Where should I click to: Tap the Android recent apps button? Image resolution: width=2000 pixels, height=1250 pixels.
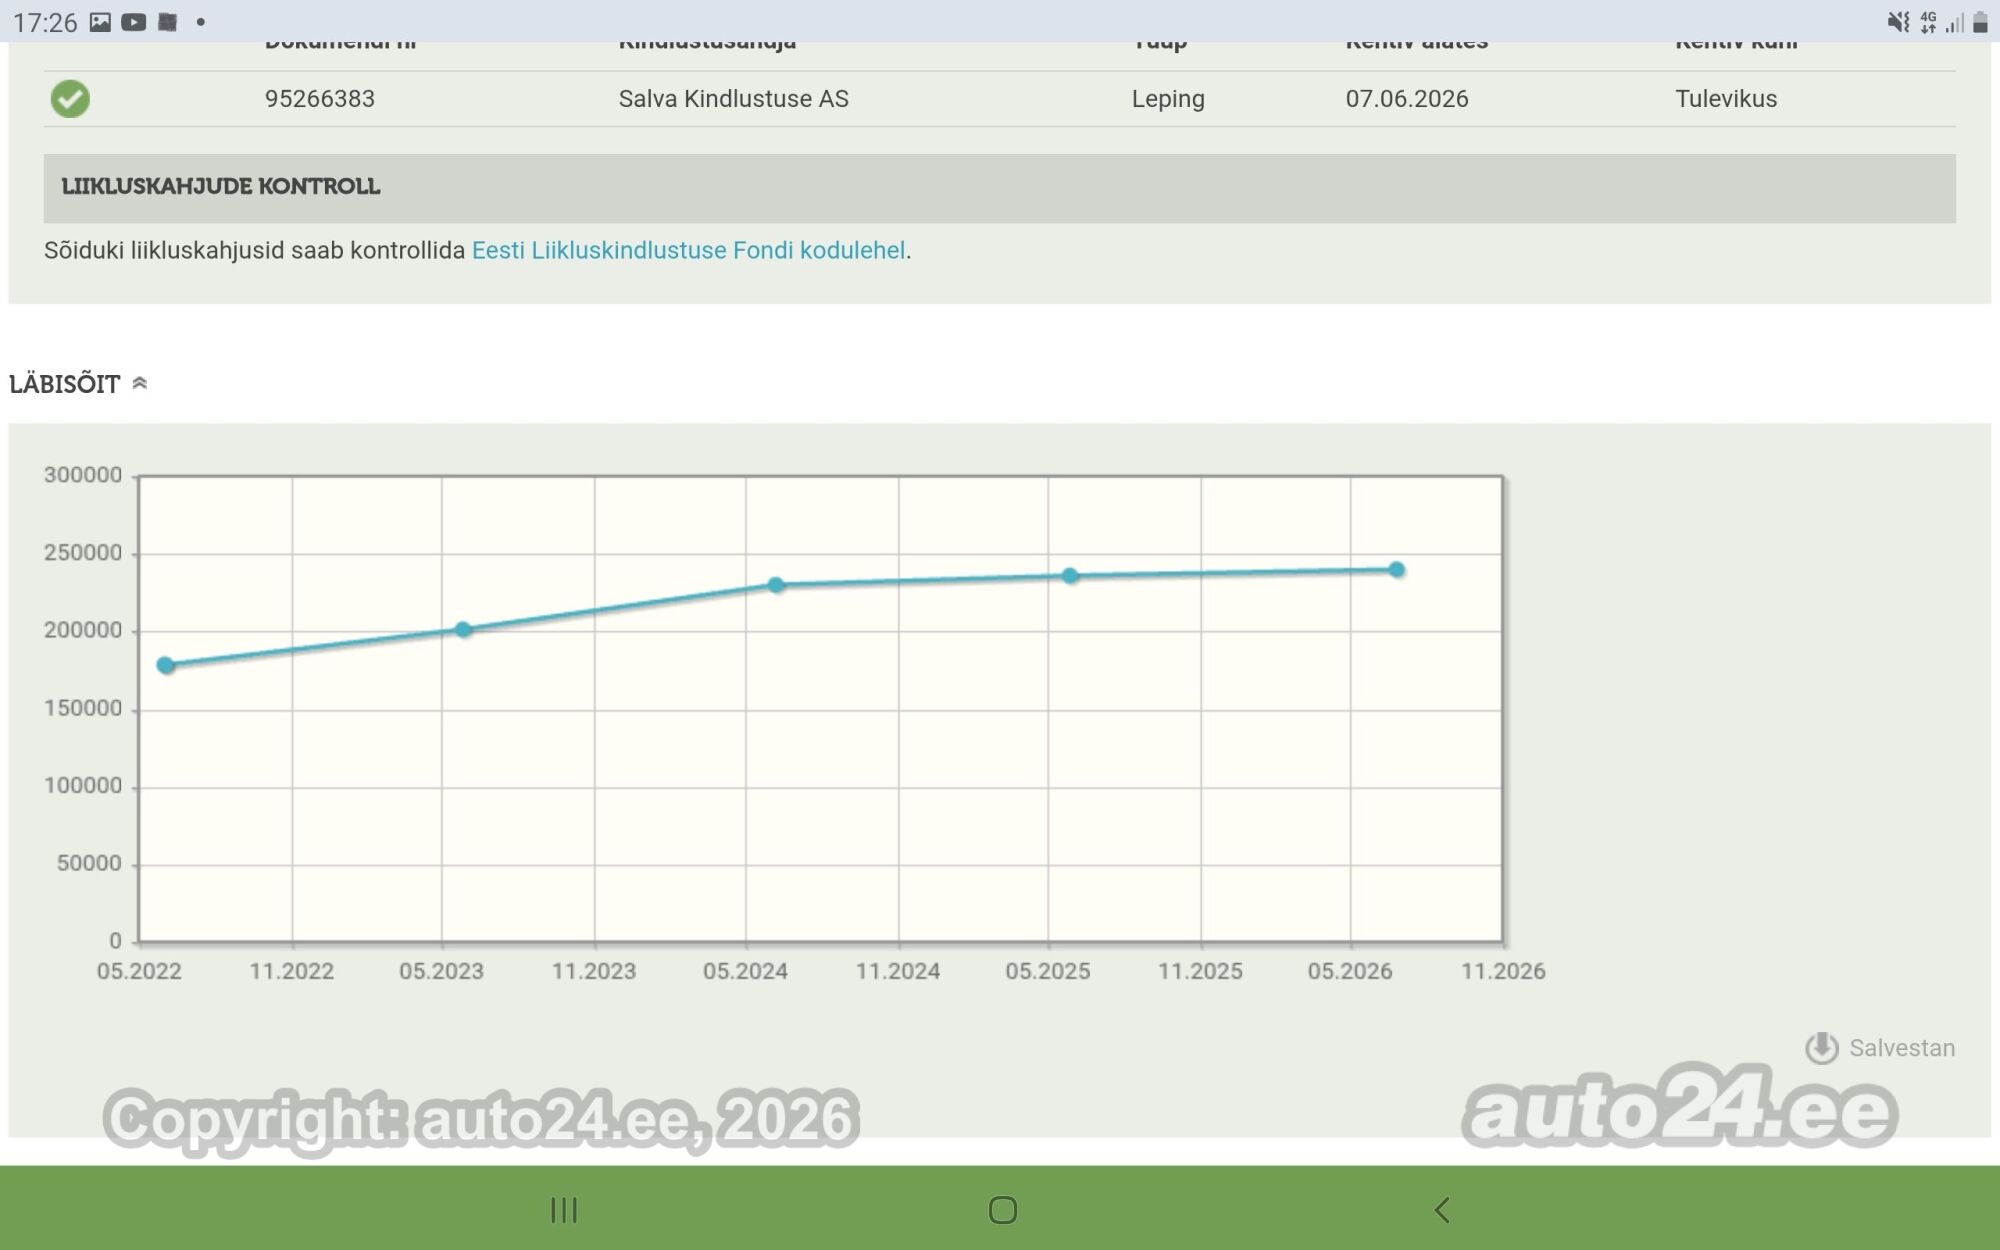coord(564,1210)
